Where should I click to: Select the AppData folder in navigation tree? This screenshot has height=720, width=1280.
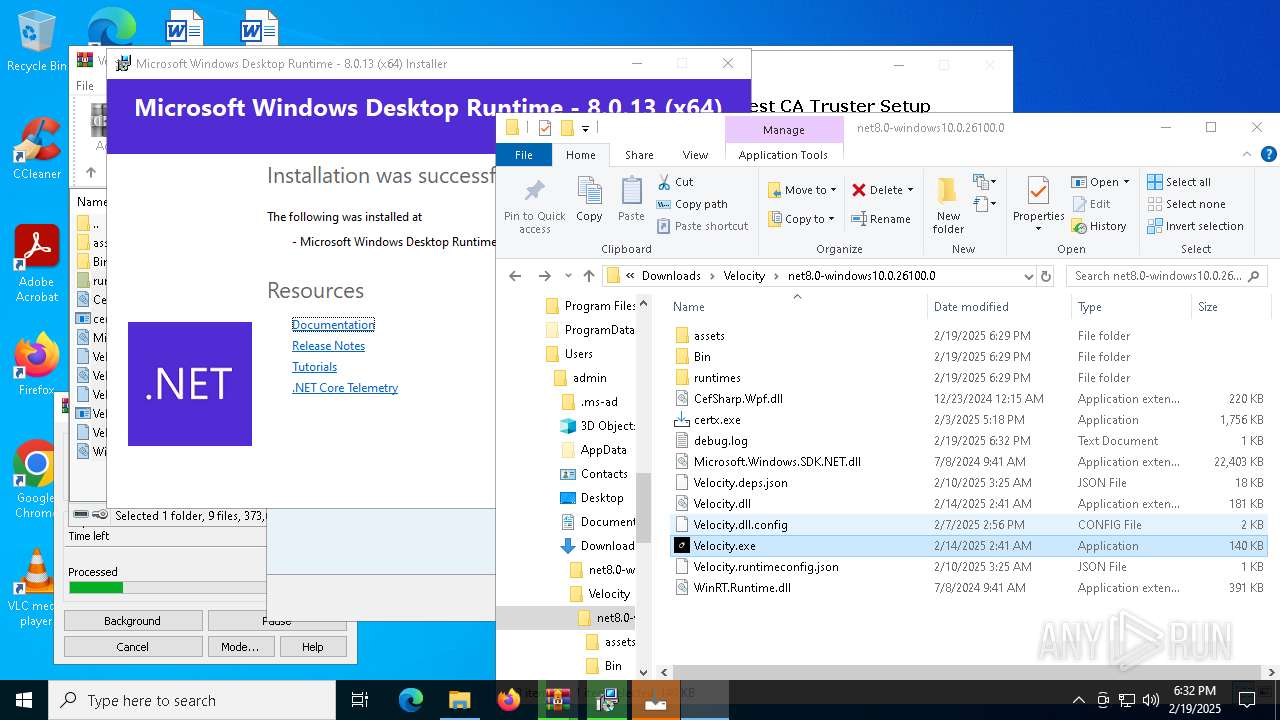tap(603, 450)
